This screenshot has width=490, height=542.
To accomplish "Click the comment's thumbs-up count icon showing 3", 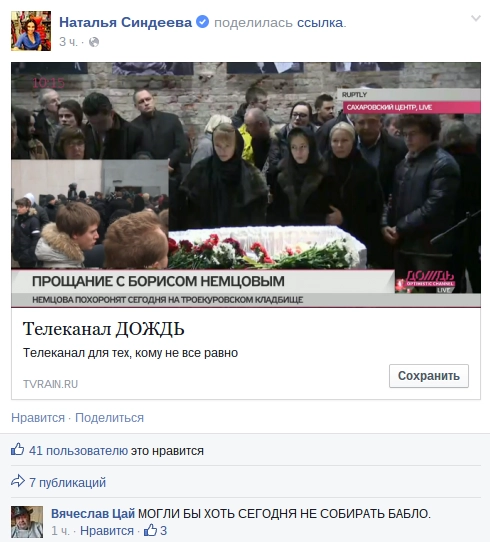I will 155,530.
